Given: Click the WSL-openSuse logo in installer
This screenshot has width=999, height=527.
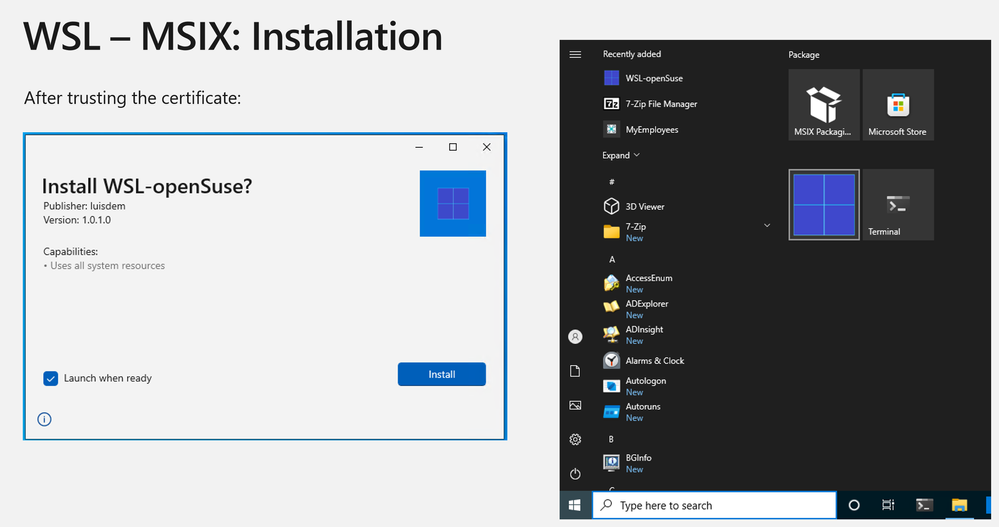Looking at the screenshot, I should click(453, 203).
